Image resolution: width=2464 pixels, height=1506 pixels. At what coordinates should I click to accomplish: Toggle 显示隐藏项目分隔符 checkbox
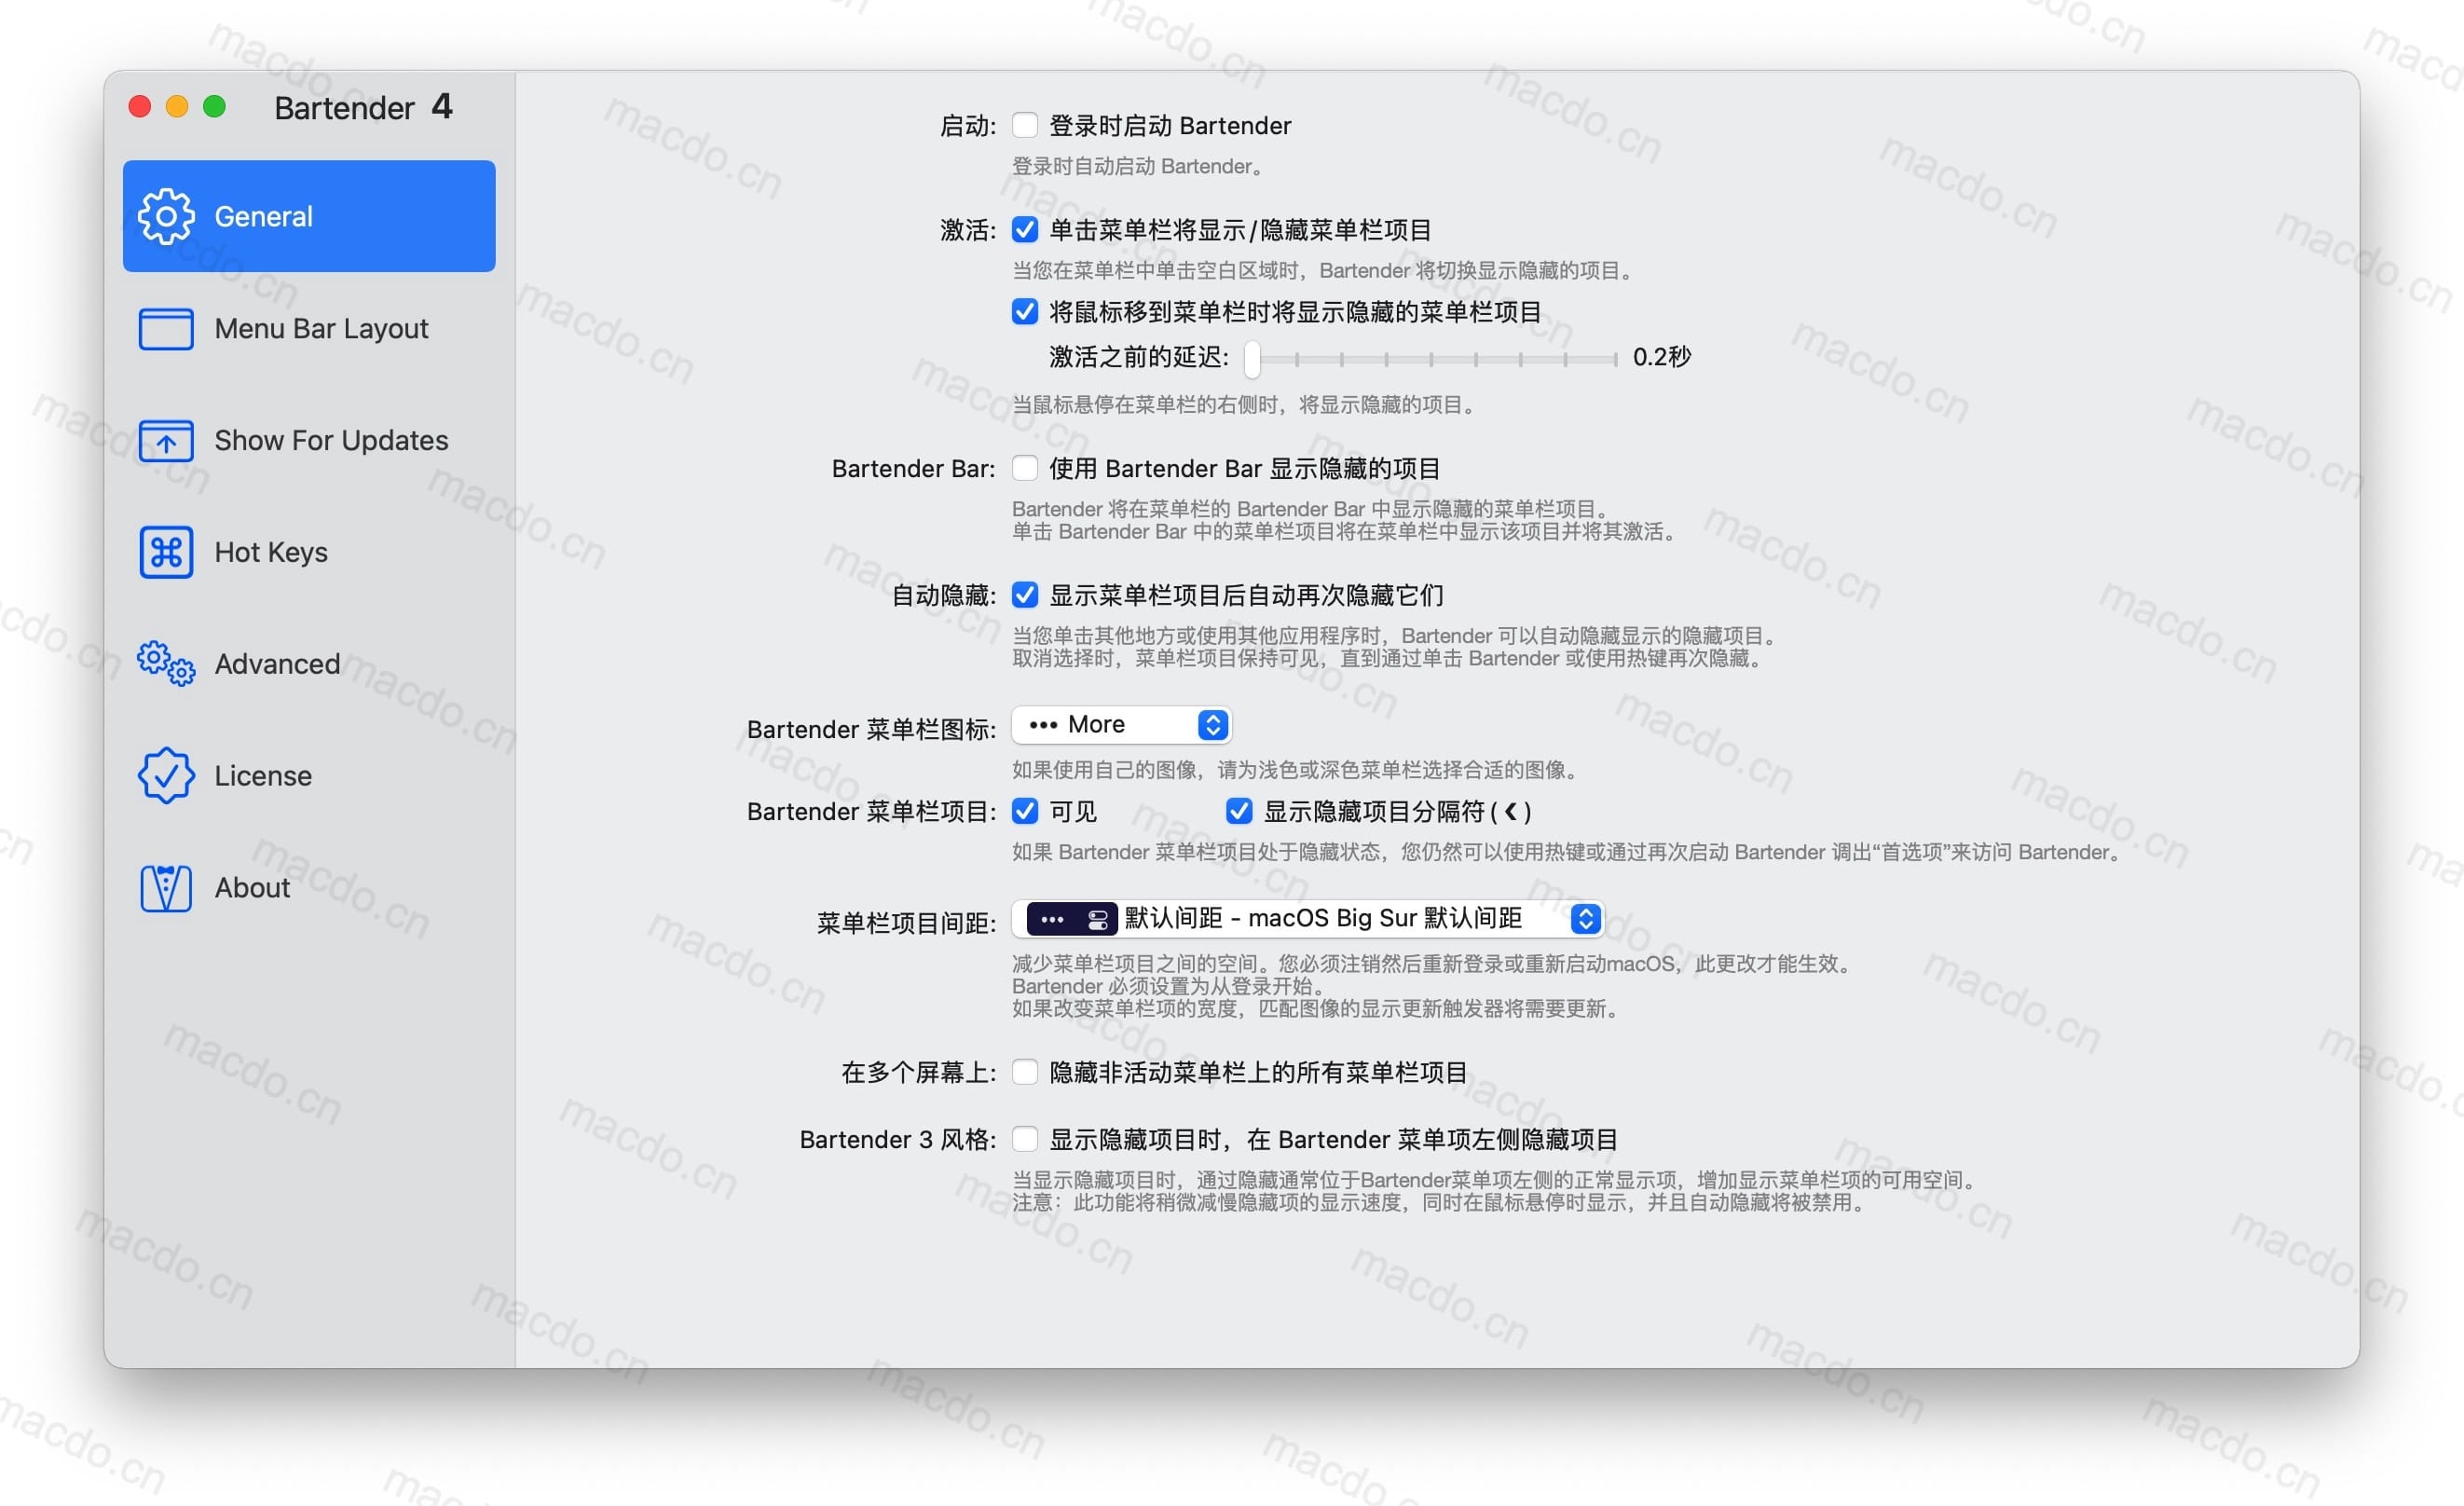click(1239, 811)
